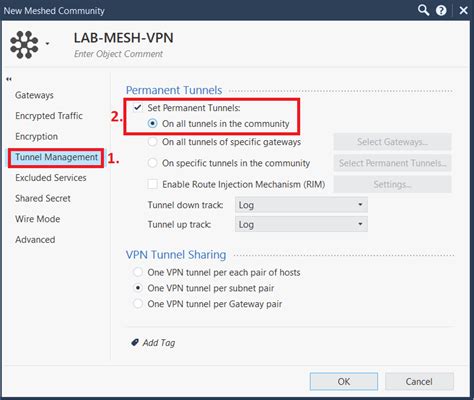This screenshot has height=400, width=474.
Task: Collapse navigation pane with double-chevron icon
Action: point(9,79)
